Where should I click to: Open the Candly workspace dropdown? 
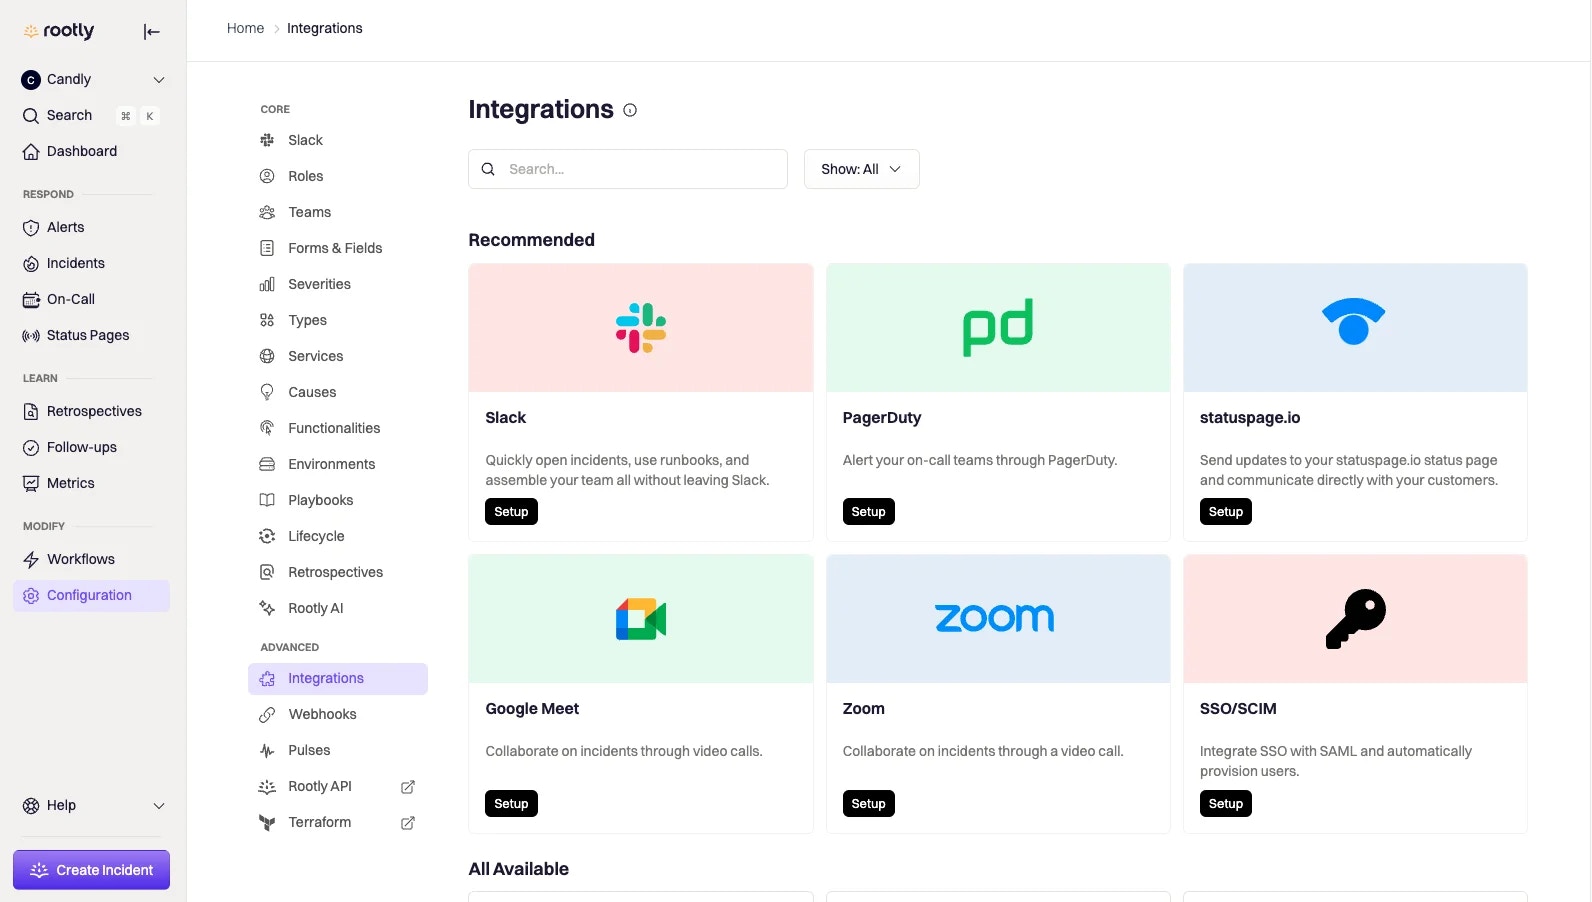pyautogui.click(x=93, y=80)
